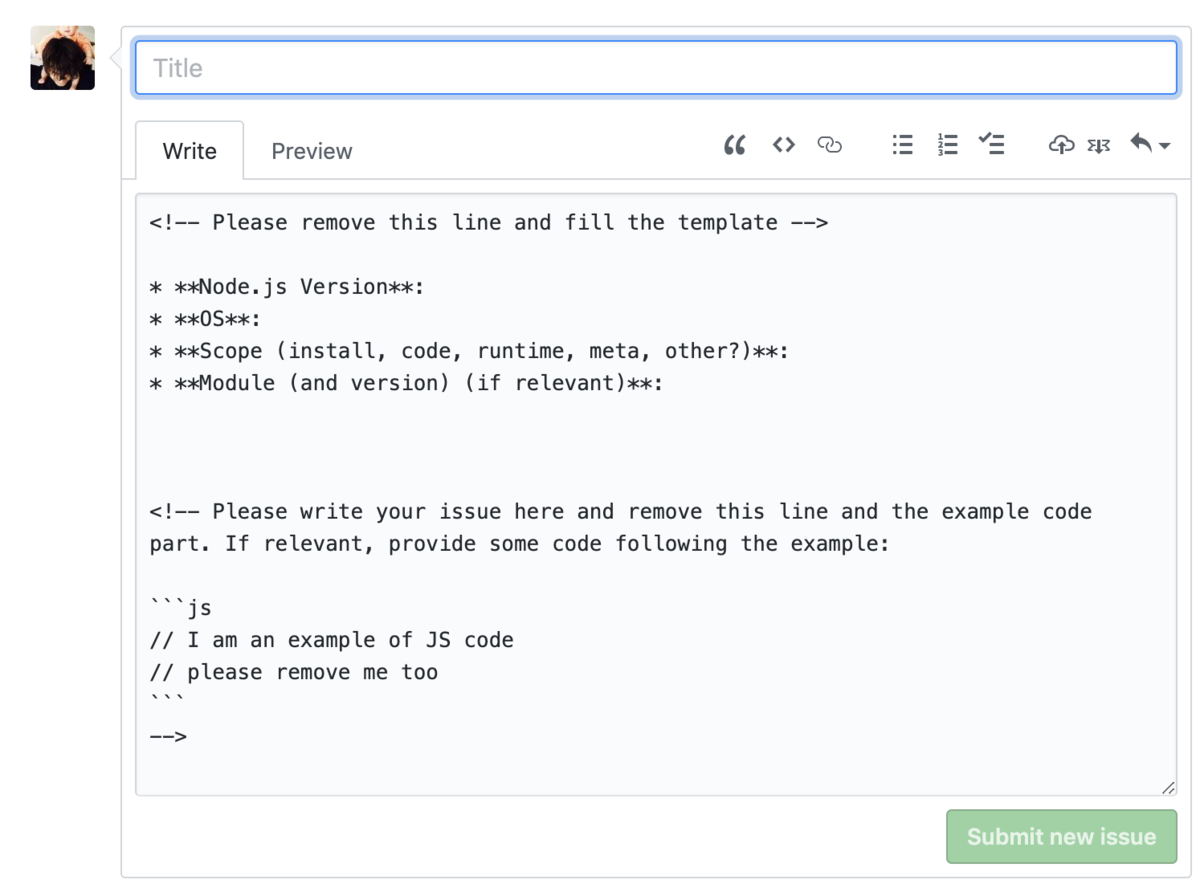Insert a bulleted list
The image size is (1200, 896).
tap(902, 146)
